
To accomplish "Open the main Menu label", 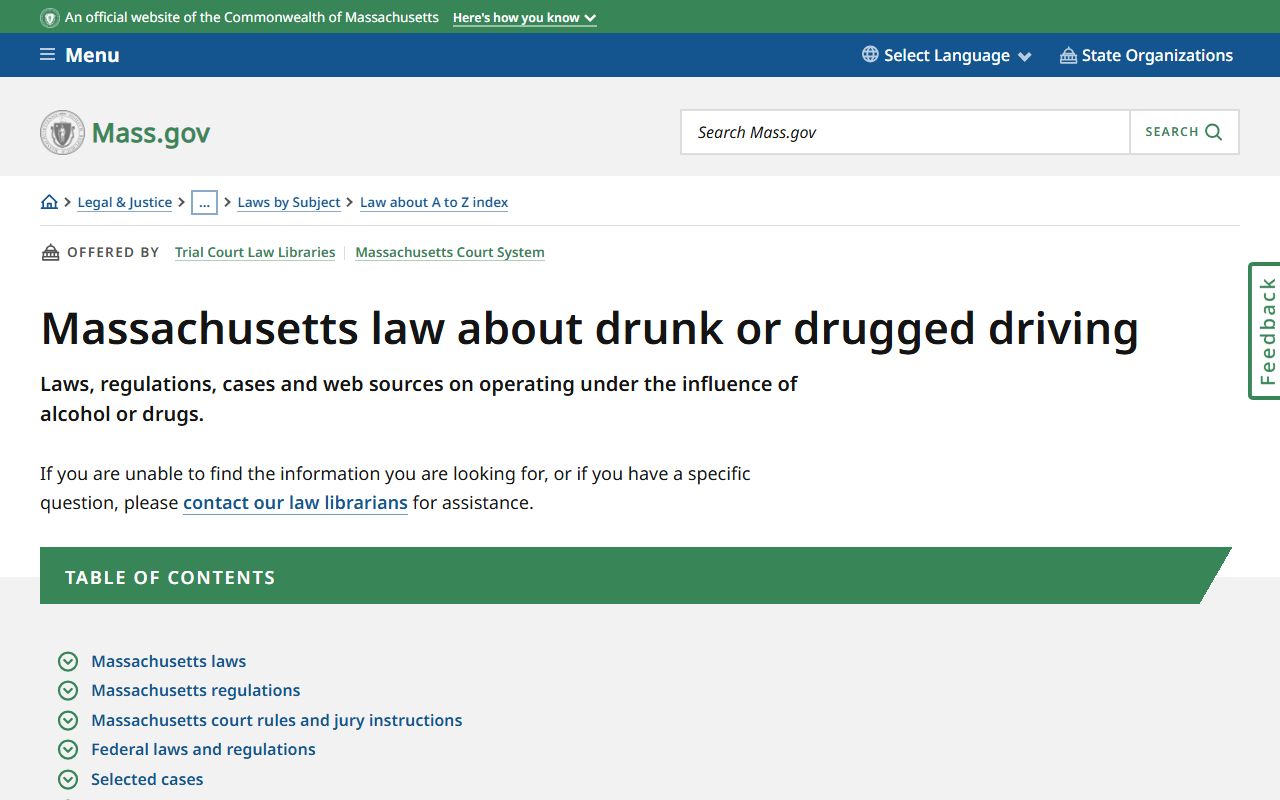I will point(92,55).
